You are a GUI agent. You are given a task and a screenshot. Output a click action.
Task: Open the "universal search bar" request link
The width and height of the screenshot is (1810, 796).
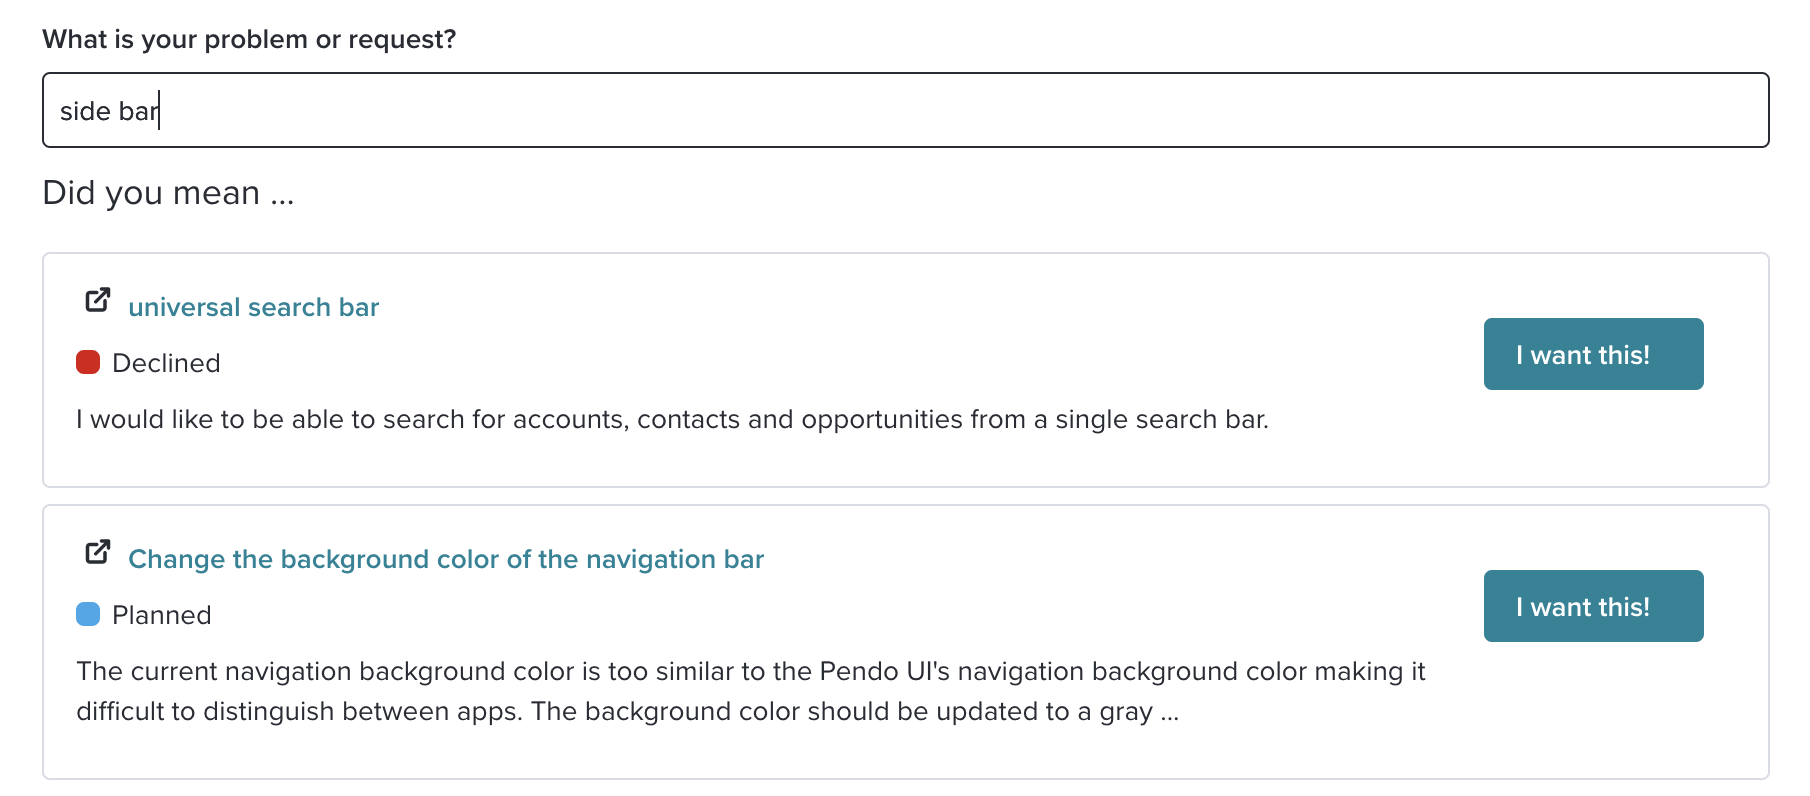pyautogui.click(x=253, y=307)
